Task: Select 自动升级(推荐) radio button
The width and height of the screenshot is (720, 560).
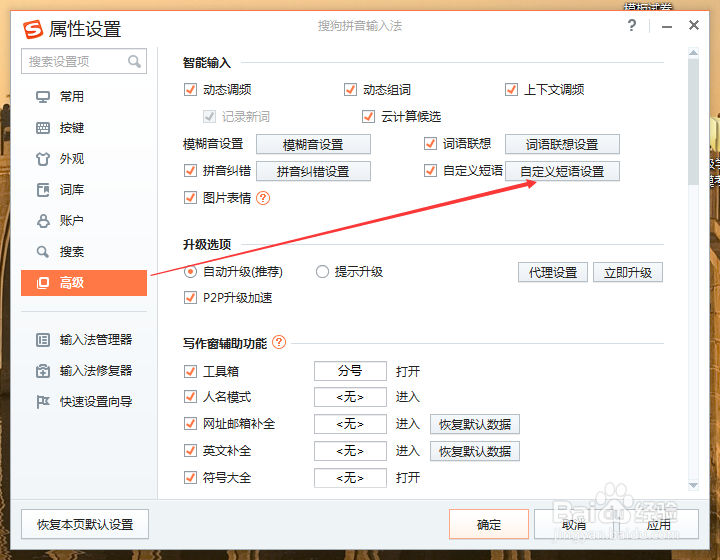Action: coord(191,272)
